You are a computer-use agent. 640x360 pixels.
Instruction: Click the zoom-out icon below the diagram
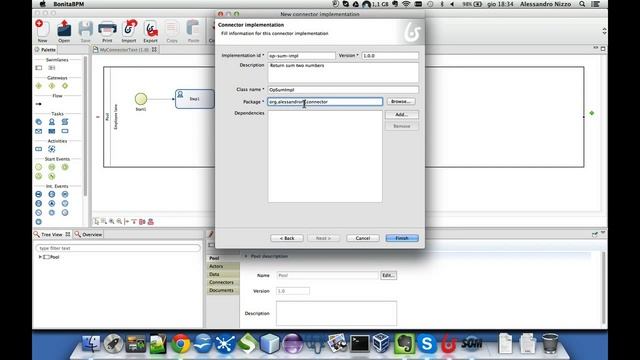click(119, 221)
